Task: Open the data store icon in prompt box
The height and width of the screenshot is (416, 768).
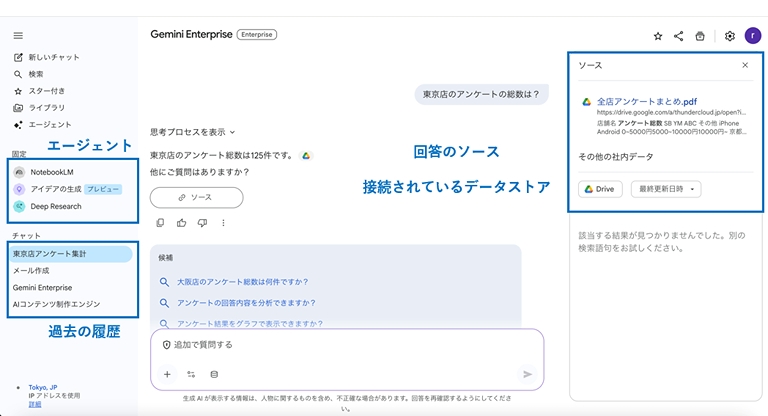Action: click(x=214, y=374)
